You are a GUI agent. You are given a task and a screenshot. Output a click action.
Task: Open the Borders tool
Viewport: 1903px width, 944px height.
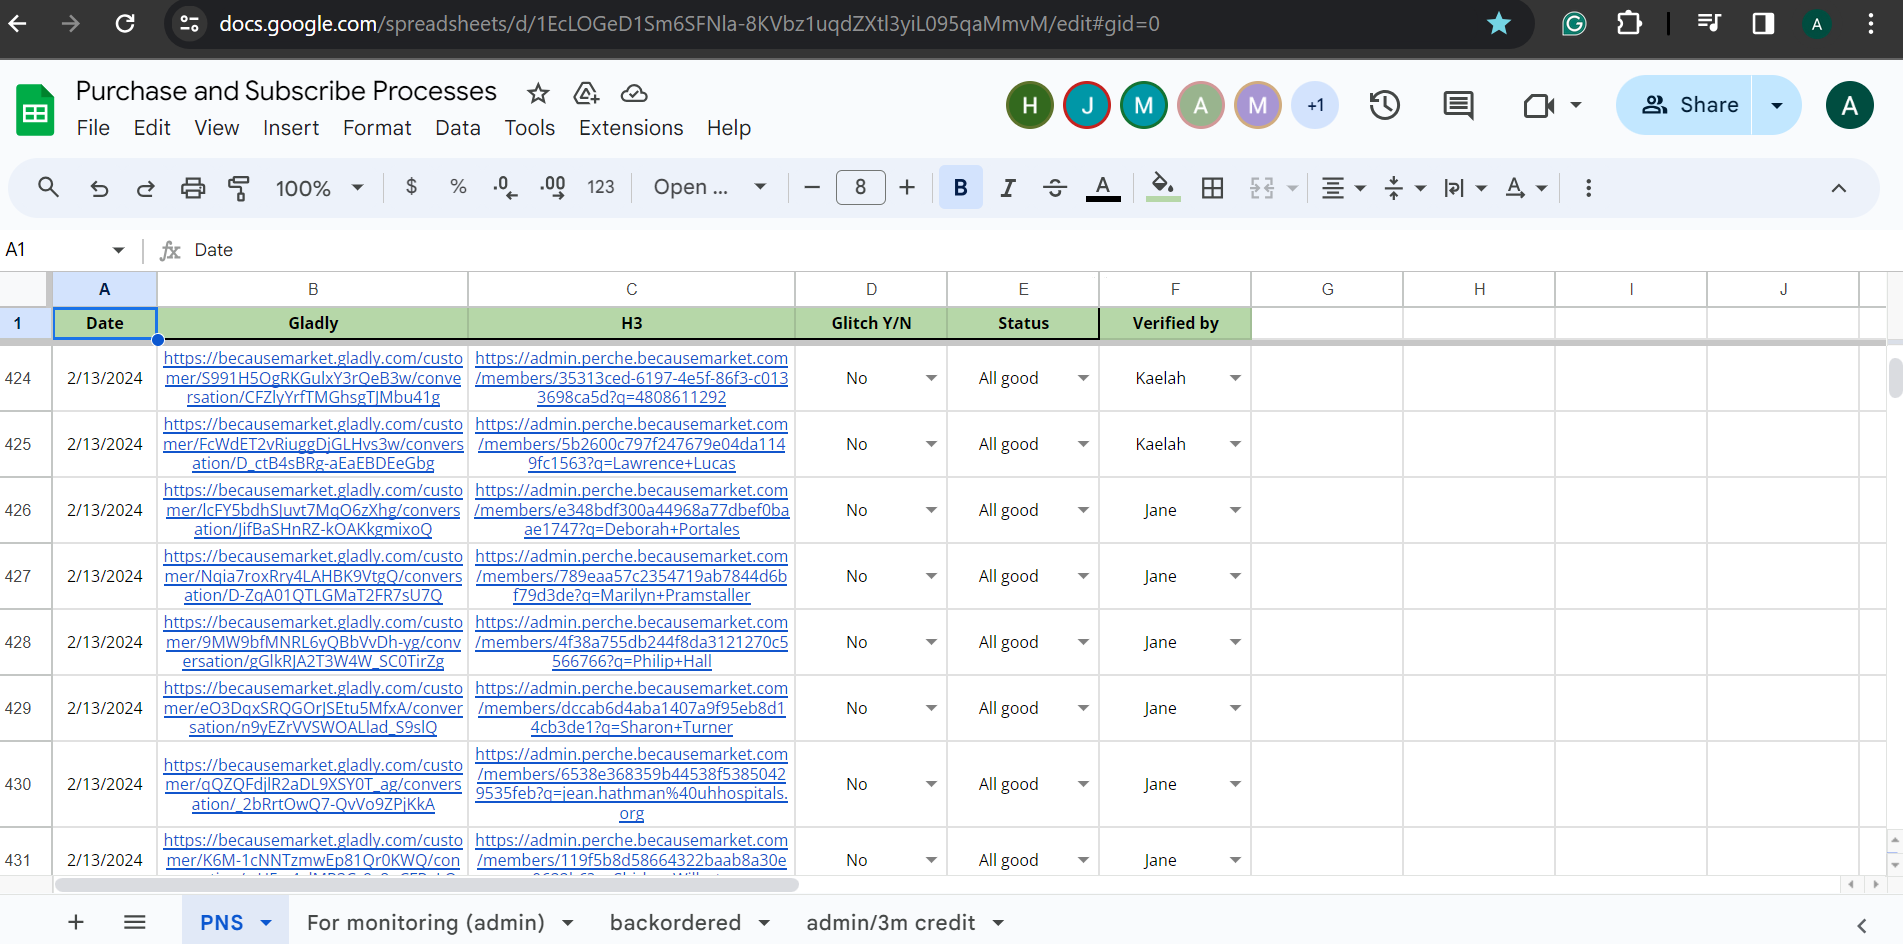tap(1212, 188)
